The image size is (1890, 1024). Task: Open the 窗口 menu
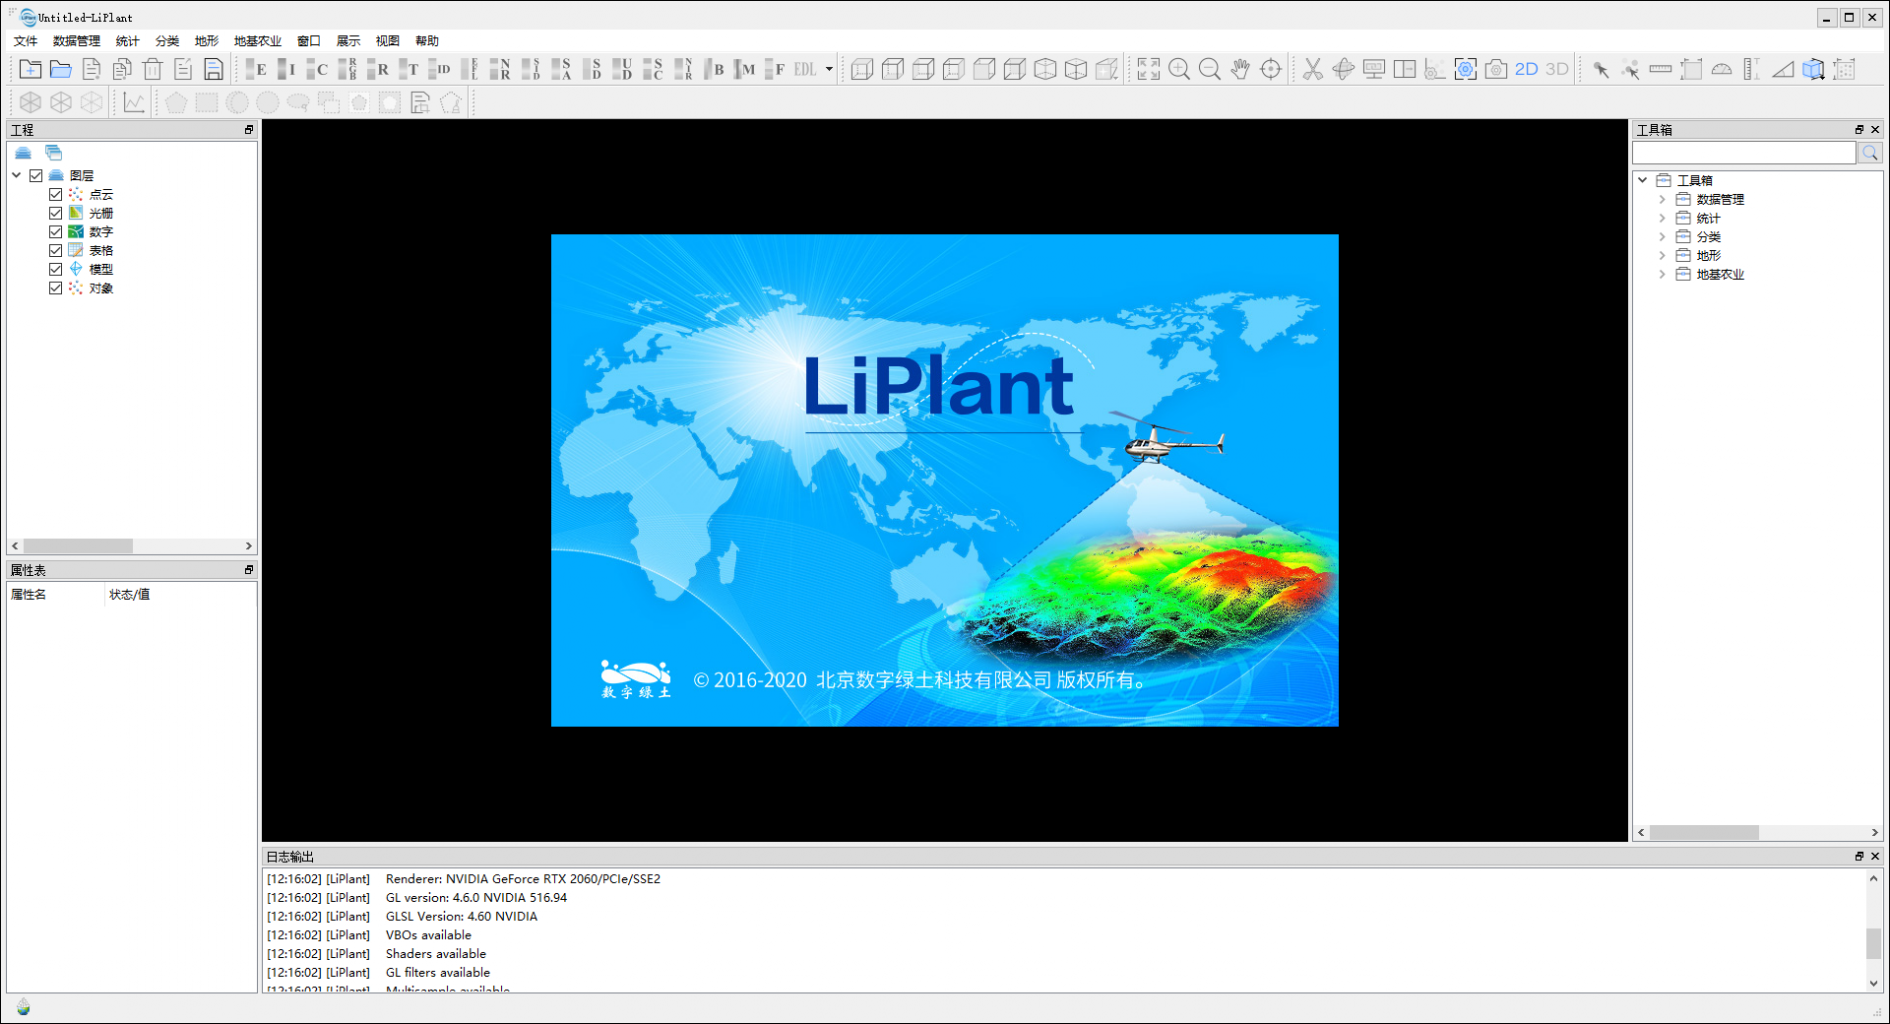(x=309, y=41)
